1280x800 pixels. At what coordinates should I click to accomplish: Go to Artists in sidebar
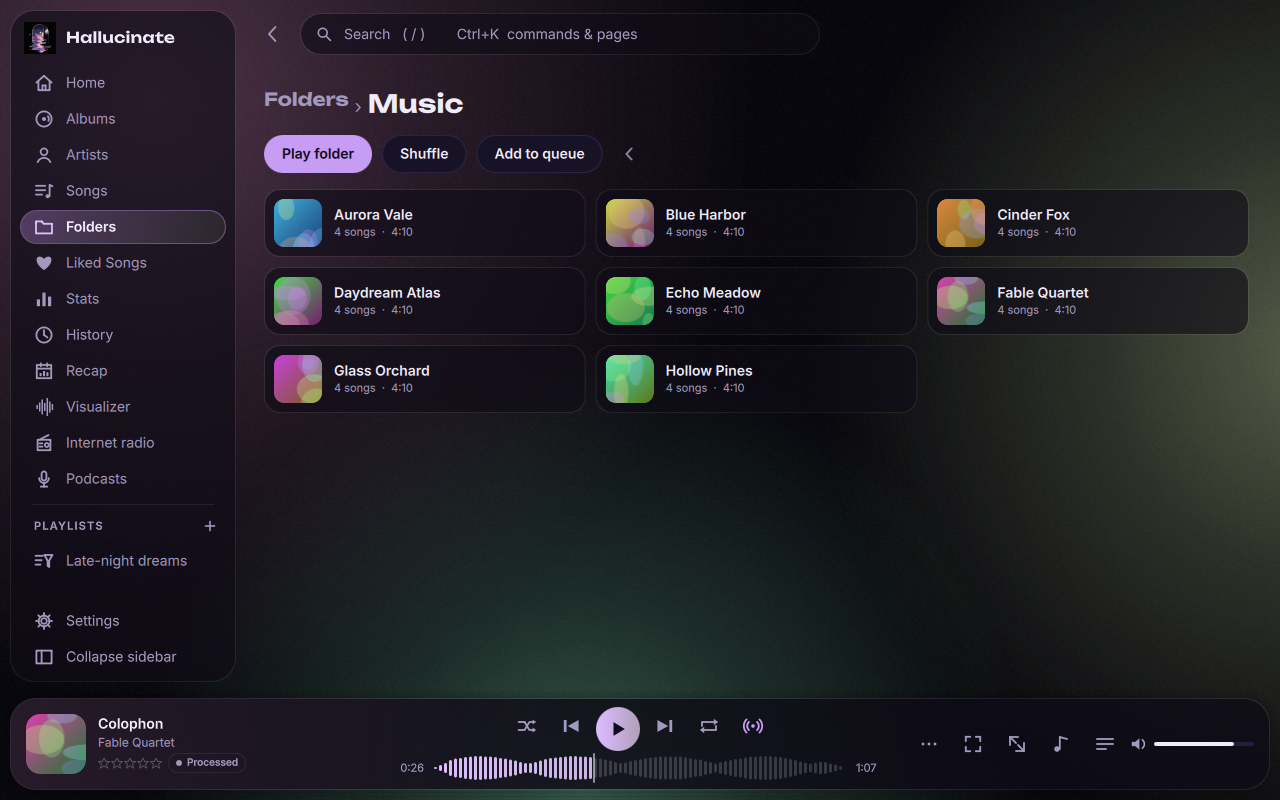point(123,155)
